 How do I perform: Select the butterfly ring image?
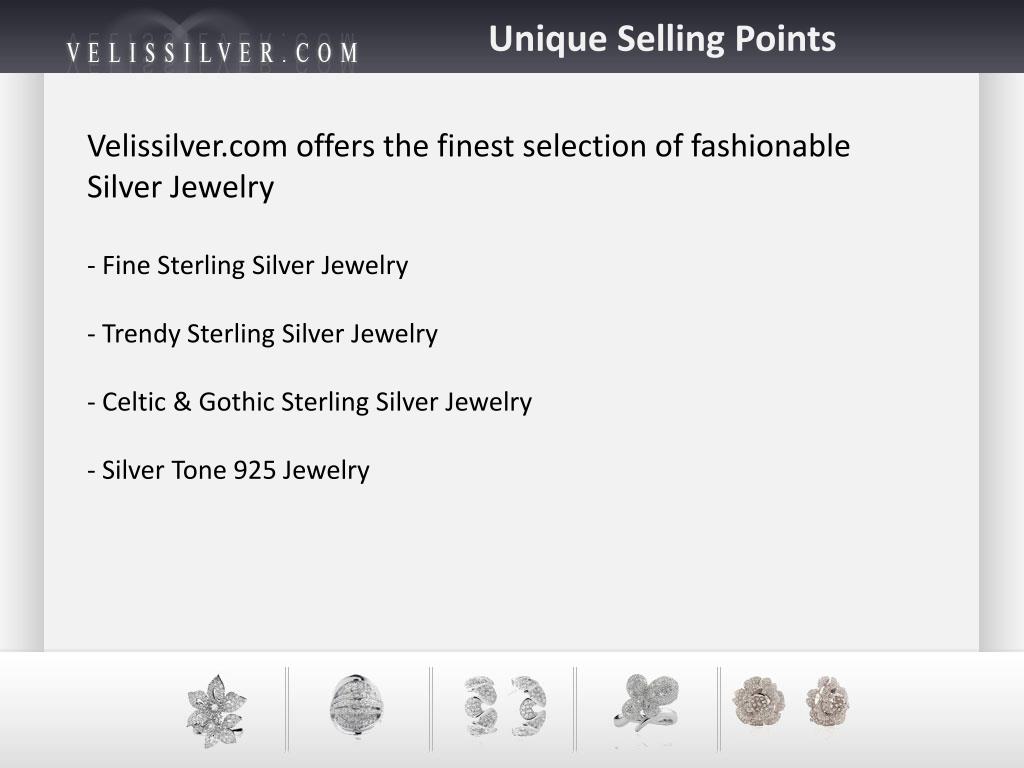point(647,702)
